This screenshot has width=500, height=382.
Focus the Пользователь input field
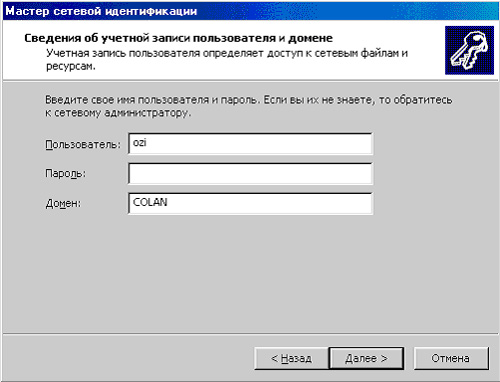click(250, 144)
